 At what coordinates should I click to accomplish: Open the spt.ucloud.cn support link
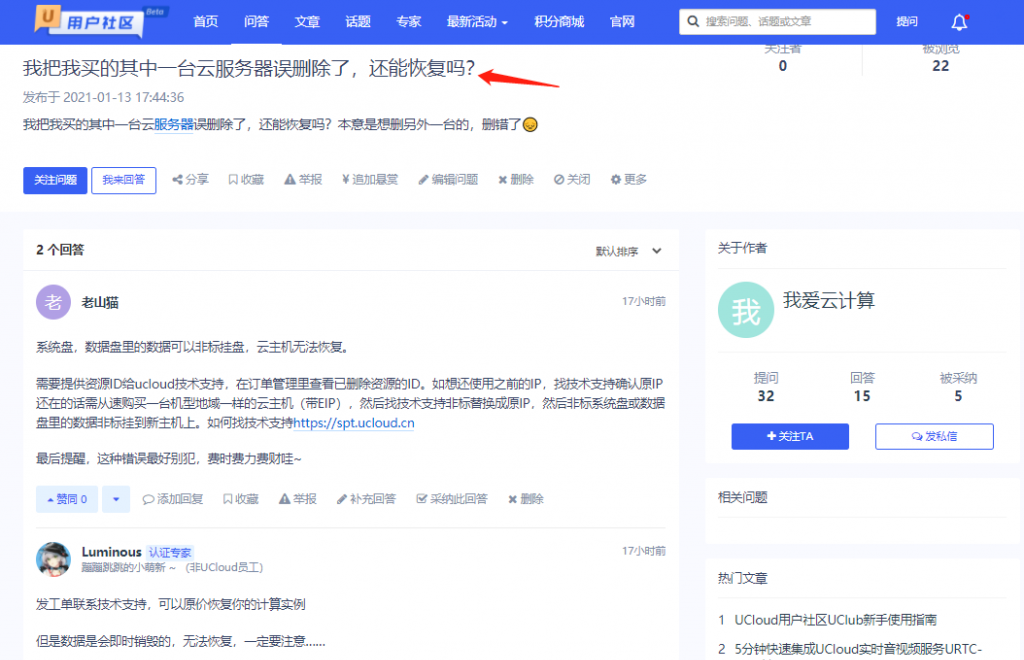354,423
